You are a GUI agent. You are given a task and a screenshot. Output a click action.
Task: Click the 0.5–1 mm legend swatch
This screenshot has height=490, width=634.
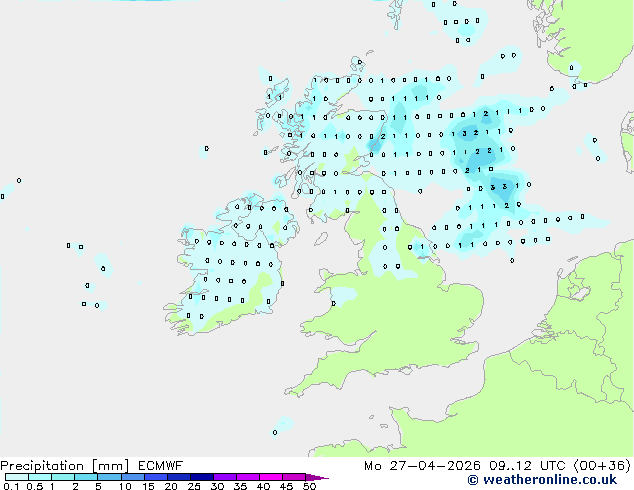[40, 477]
